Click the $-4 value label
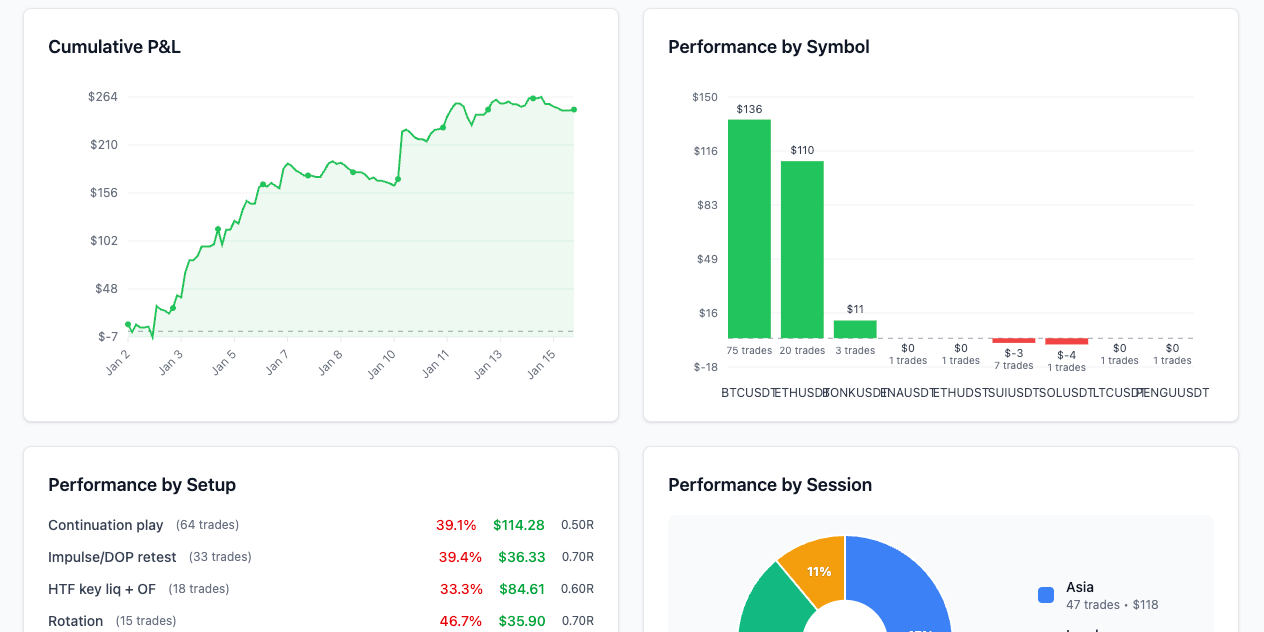This screenshot has height=632, width=1264. coord(1067,355)
